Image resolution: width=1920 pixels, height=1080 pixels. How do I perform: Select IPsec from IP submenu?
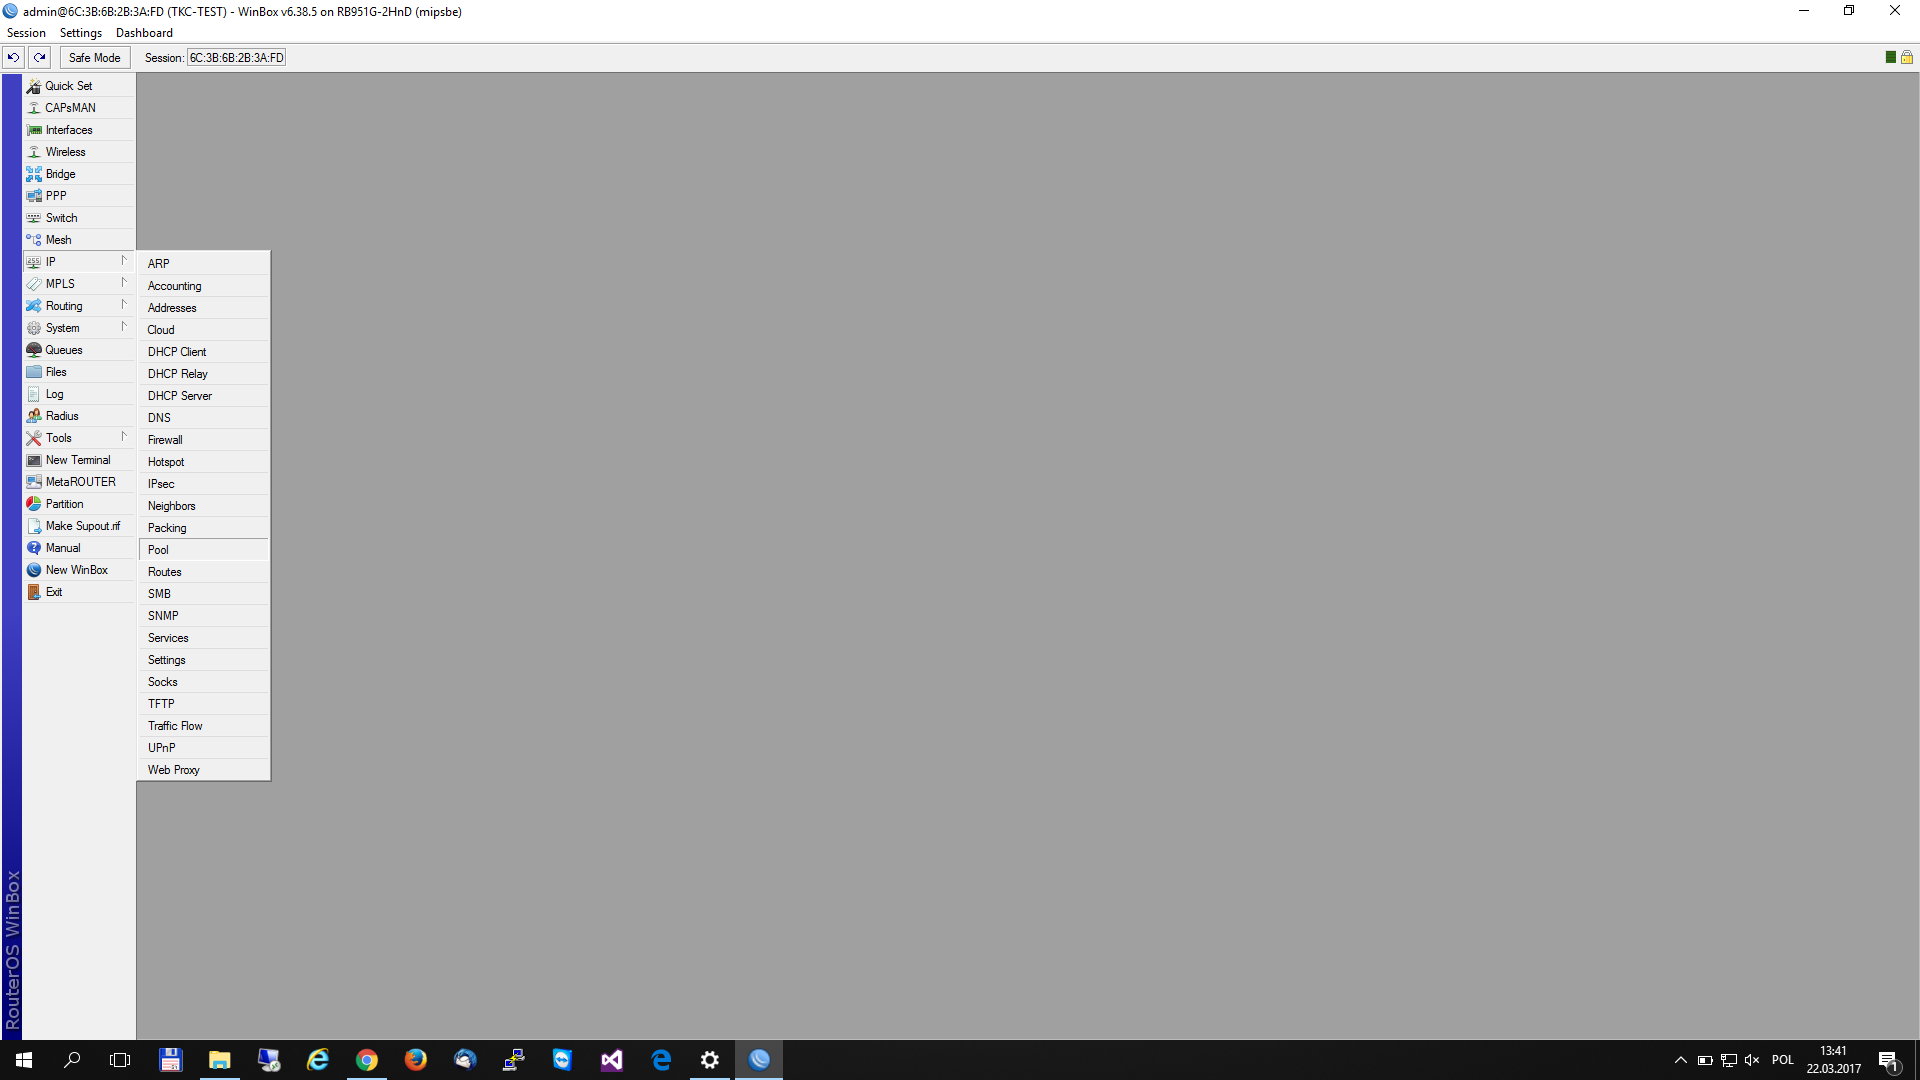[x=204, y=484]
